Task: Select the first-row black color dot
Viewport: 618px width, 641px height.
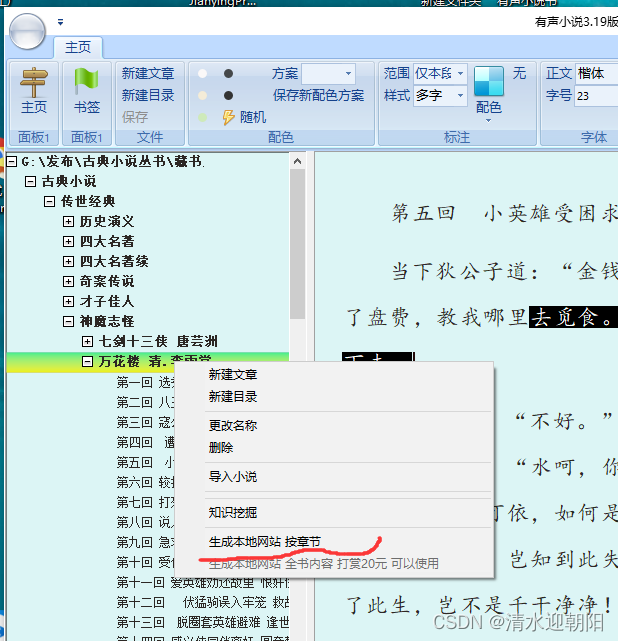Action: [x=228, y=74]
